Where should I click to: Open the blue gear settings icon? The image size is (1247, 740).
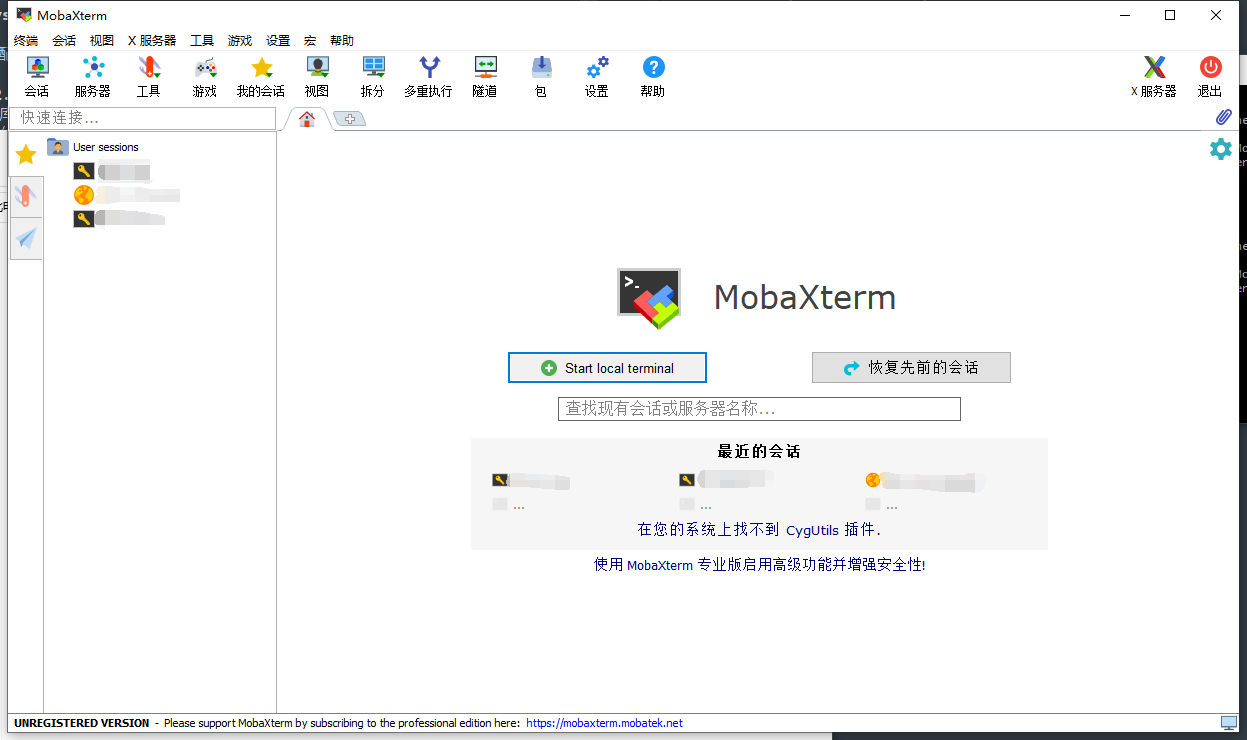(x=1221, y=148)
